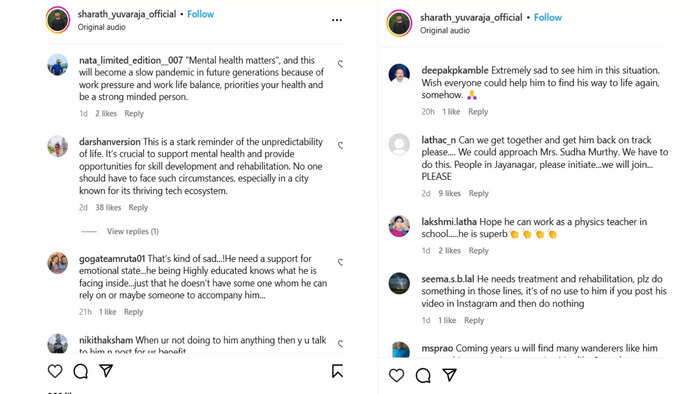Like gogateamruta01's comment heart
The width and height of the screenshot is (700, 394).
[340, 262]
